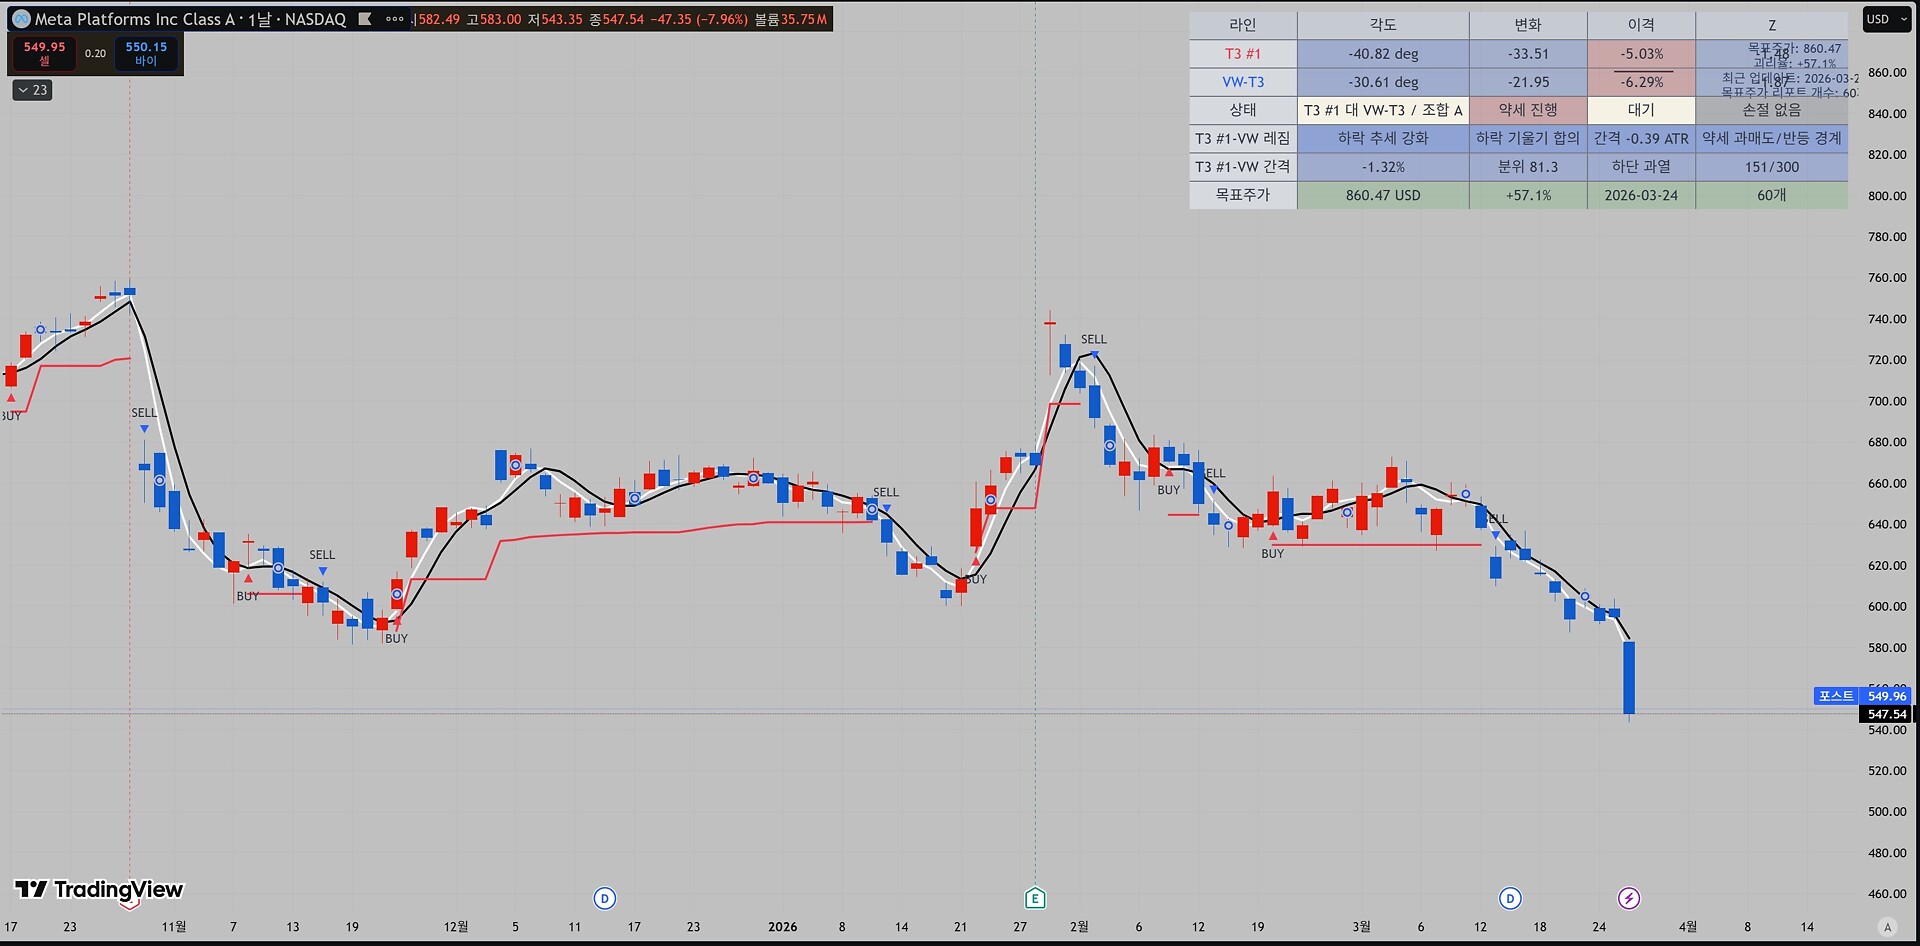Click the Meta Platforms Inc Class A symbol title
1920x946 pixels.
134,19
